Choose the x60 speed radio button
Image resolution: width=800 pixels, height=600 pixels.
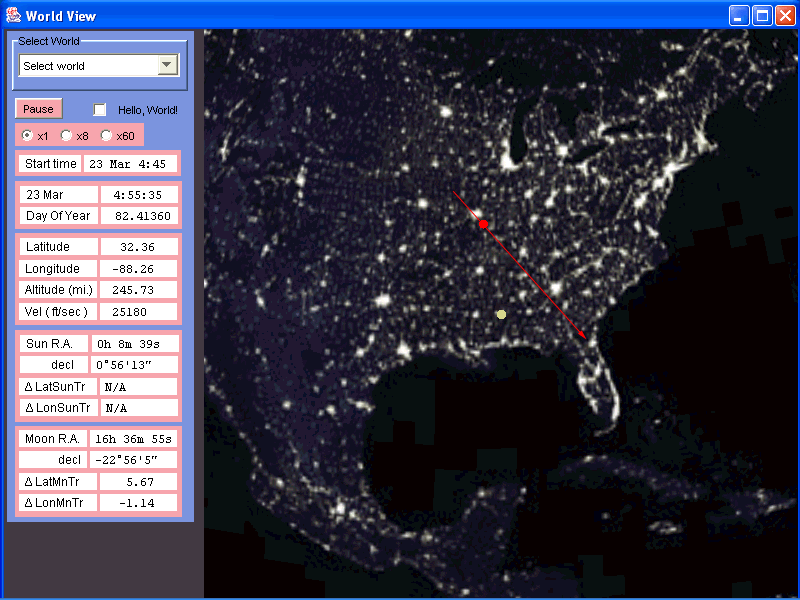106,135
